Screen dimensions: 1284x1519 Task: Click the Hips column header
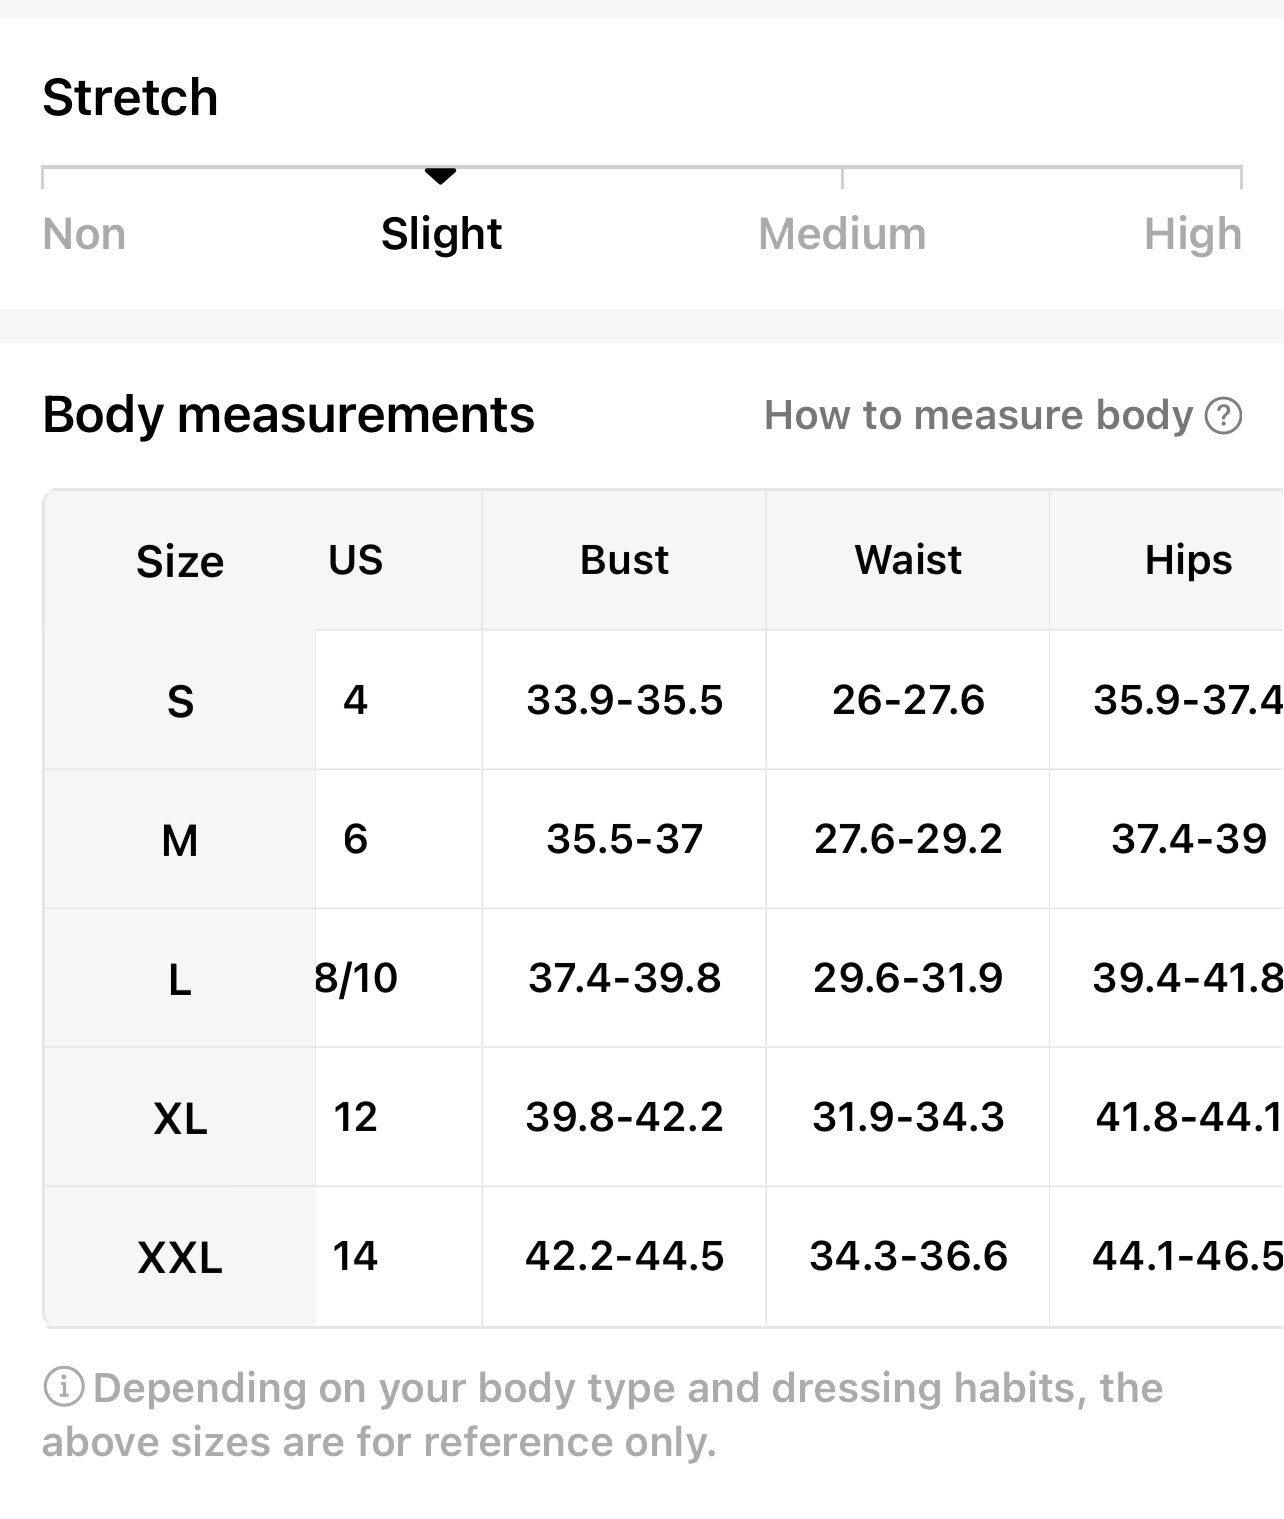point(1188,560)
